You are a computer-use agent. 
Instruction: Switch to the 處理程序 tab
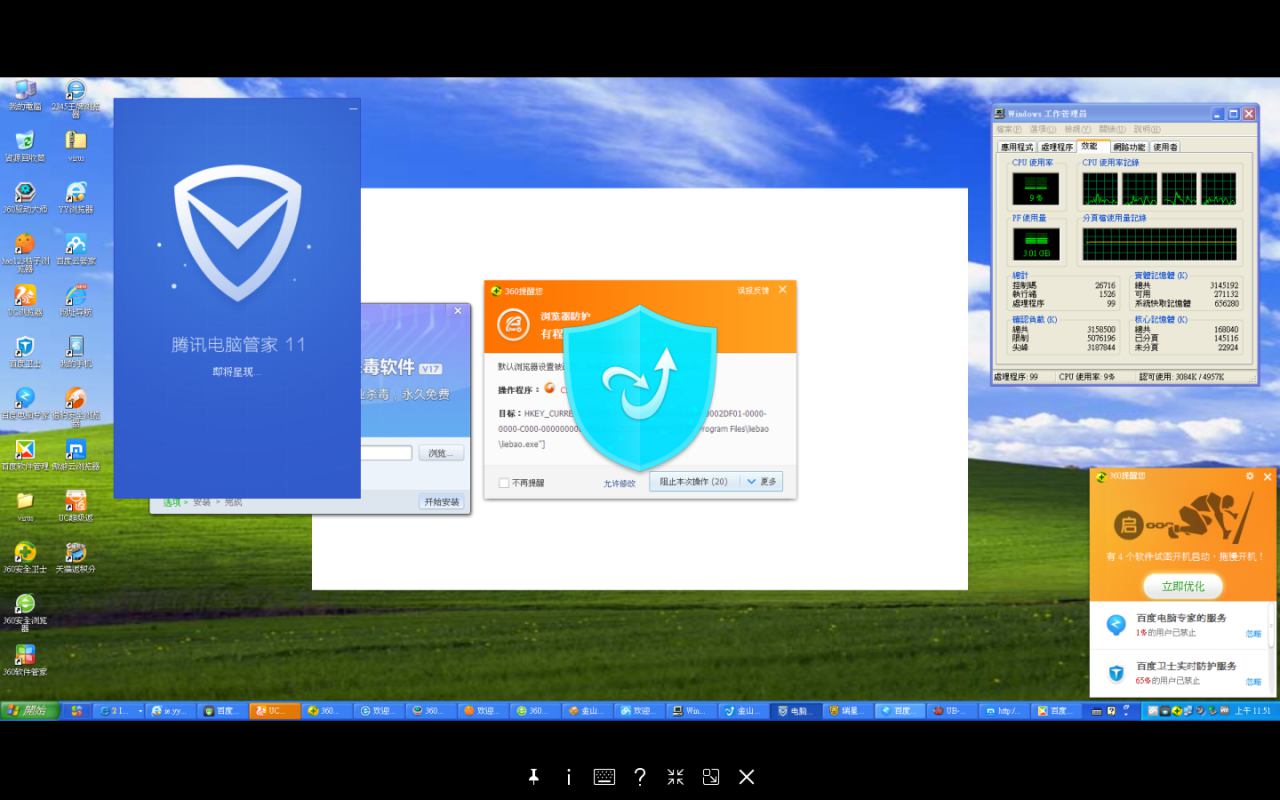1057,147
